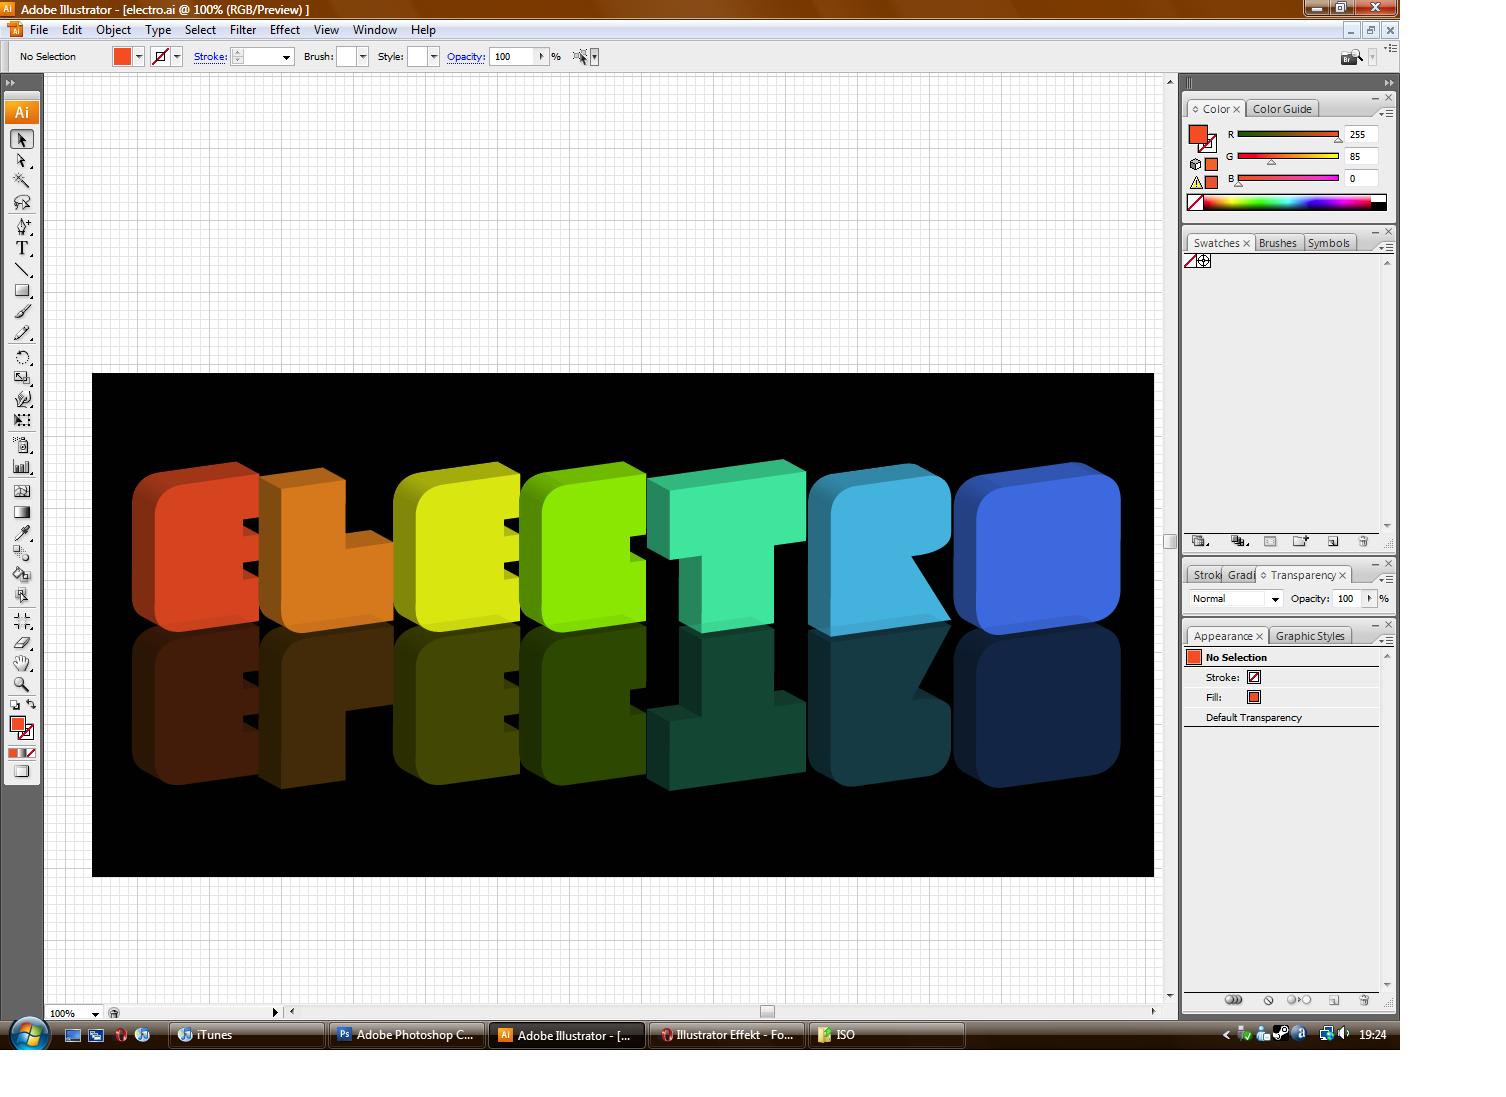Toggle the screen mode button in the toolbox
The width and height of the screenshot is (1506, 1097).
tap(22, 772)
